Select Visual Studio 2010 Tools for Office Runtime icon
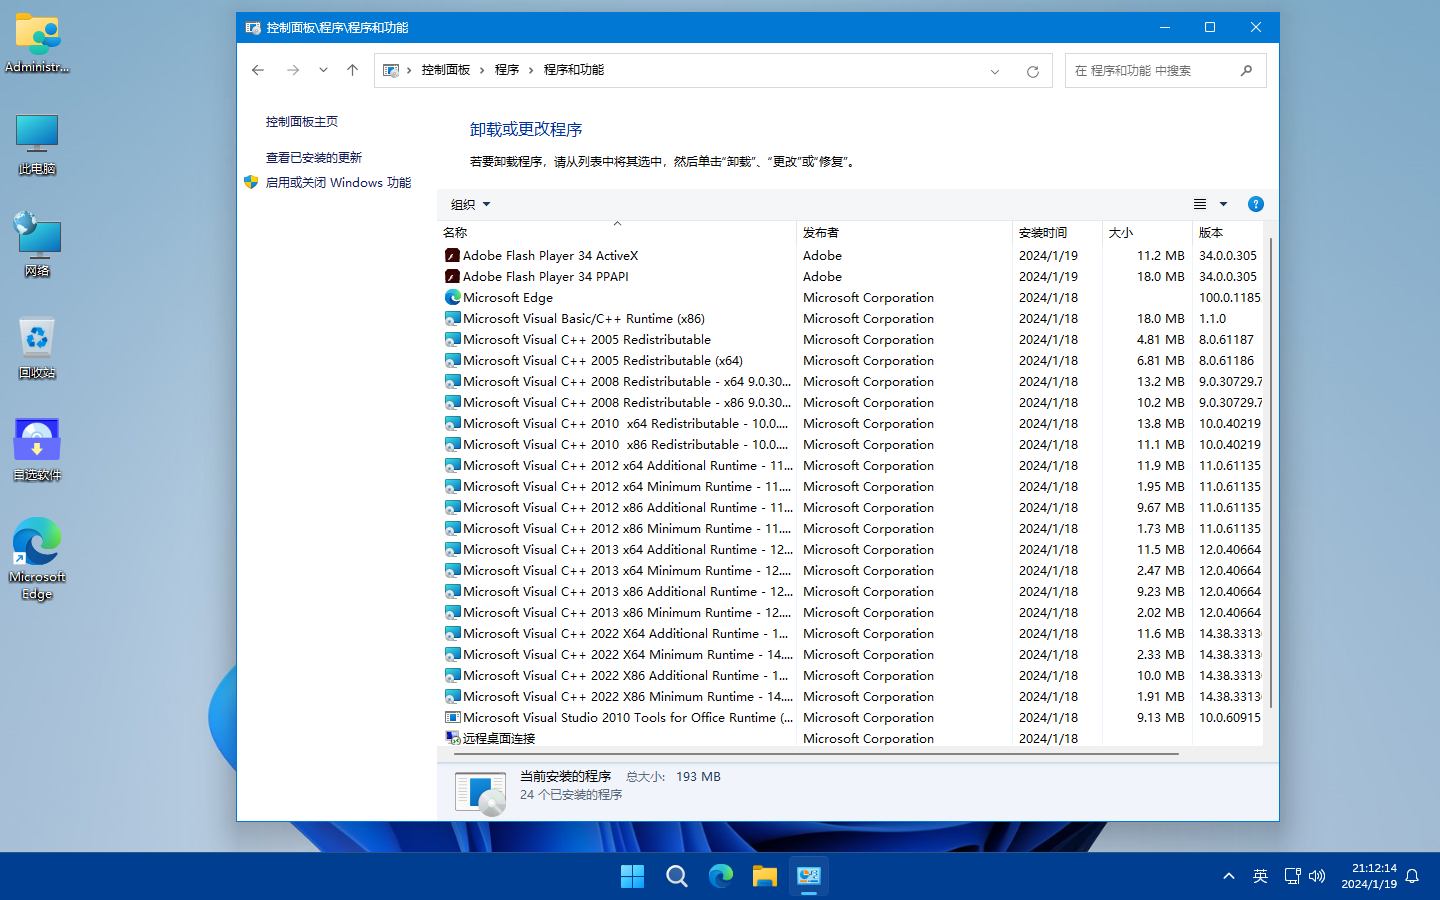This screenshot has width=1440, height=900. point(452,718)
